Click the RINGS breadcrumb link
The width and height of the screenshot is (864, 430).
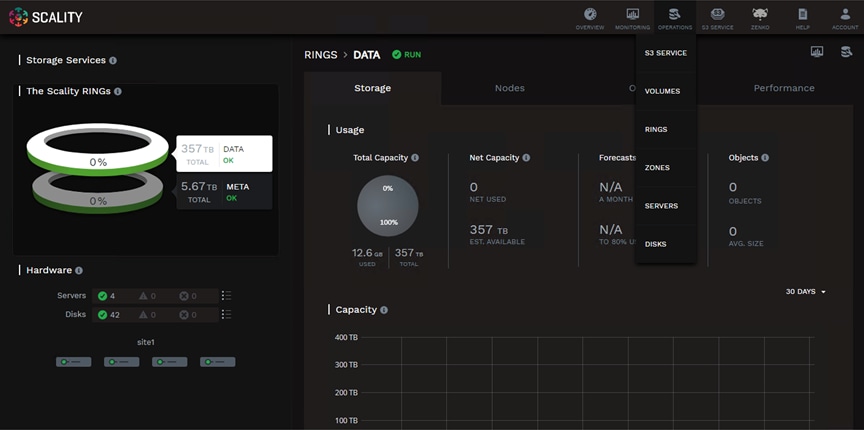[321, 55]
